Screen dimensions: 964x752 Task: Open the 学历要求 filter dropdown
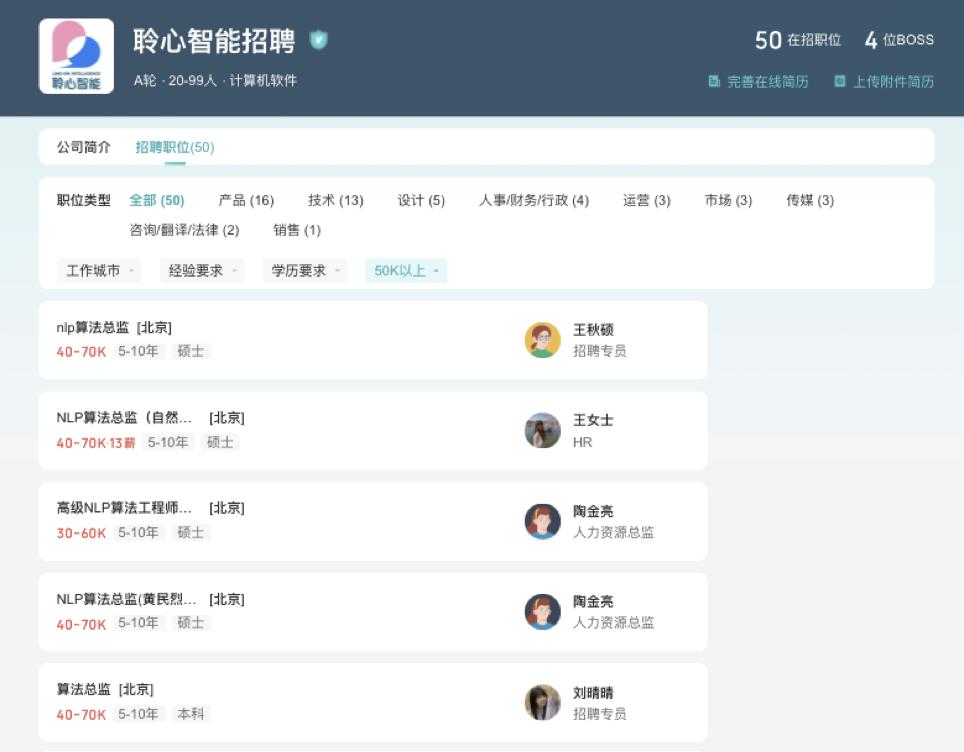coord(305,270)
